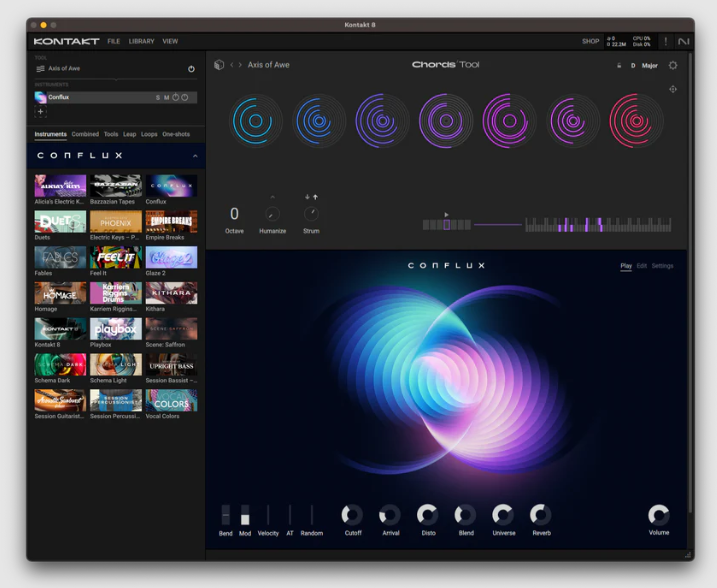Toggle the first power icon on the Conflux row
The width and height of the screenshot is (717, 588).
(x=176, y=97)
